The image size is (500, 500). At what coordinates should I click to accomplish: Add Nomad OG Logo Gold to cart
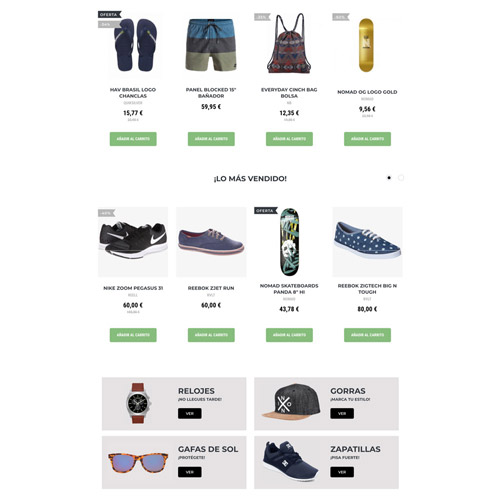coord(367,139)
